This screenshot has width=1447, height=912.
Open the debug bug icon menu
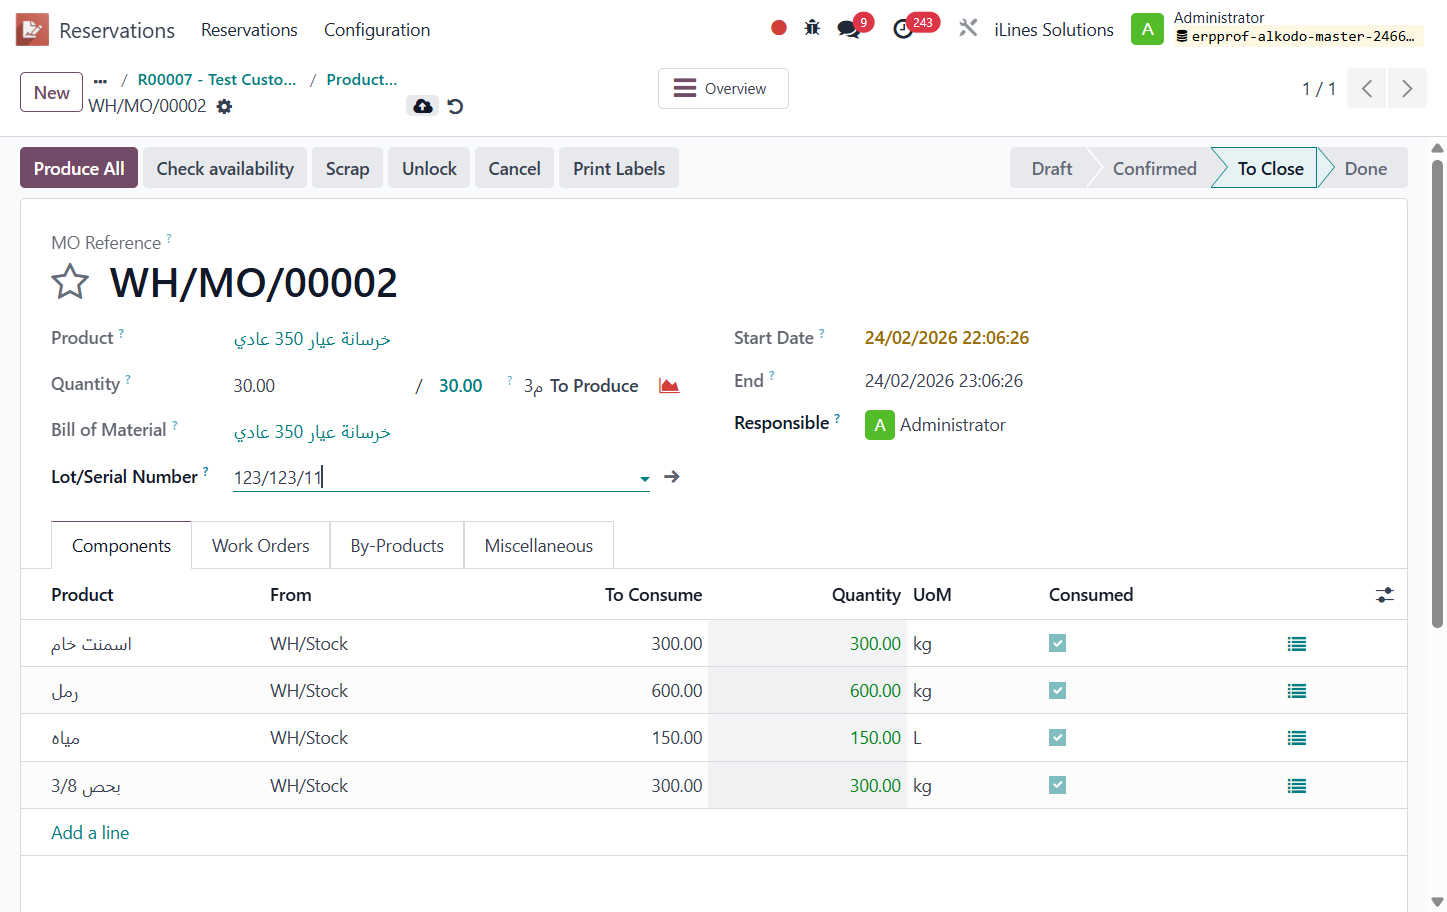coord(812,28)
